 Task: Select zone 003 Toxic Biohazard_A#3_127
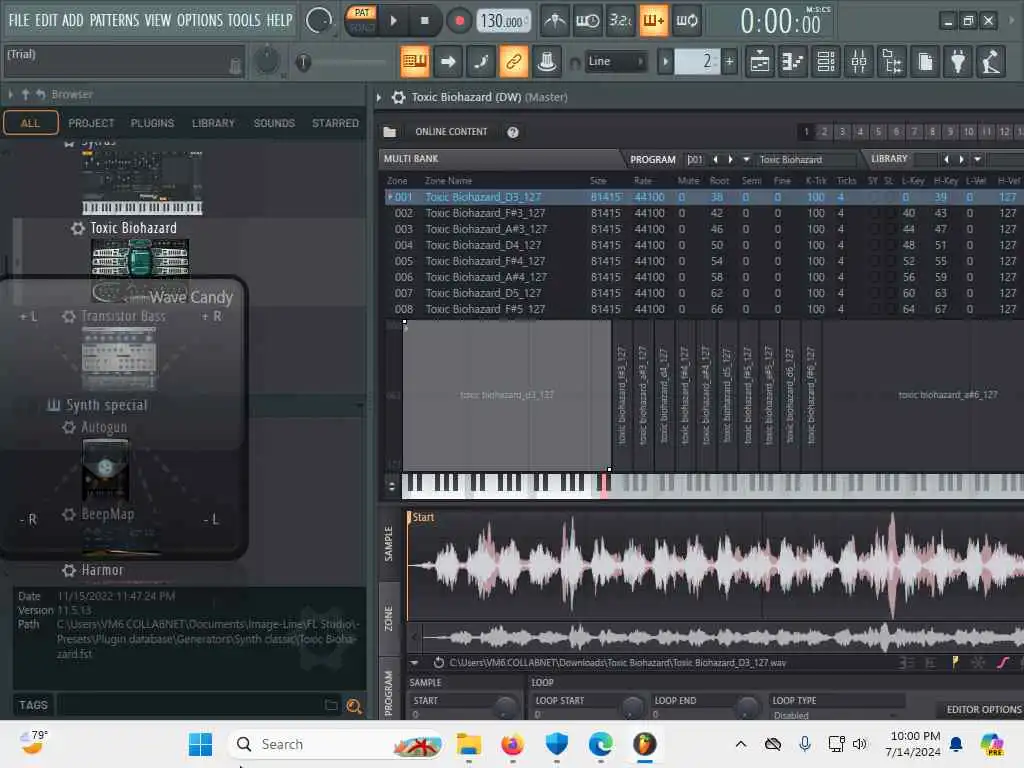coord(704,229)
